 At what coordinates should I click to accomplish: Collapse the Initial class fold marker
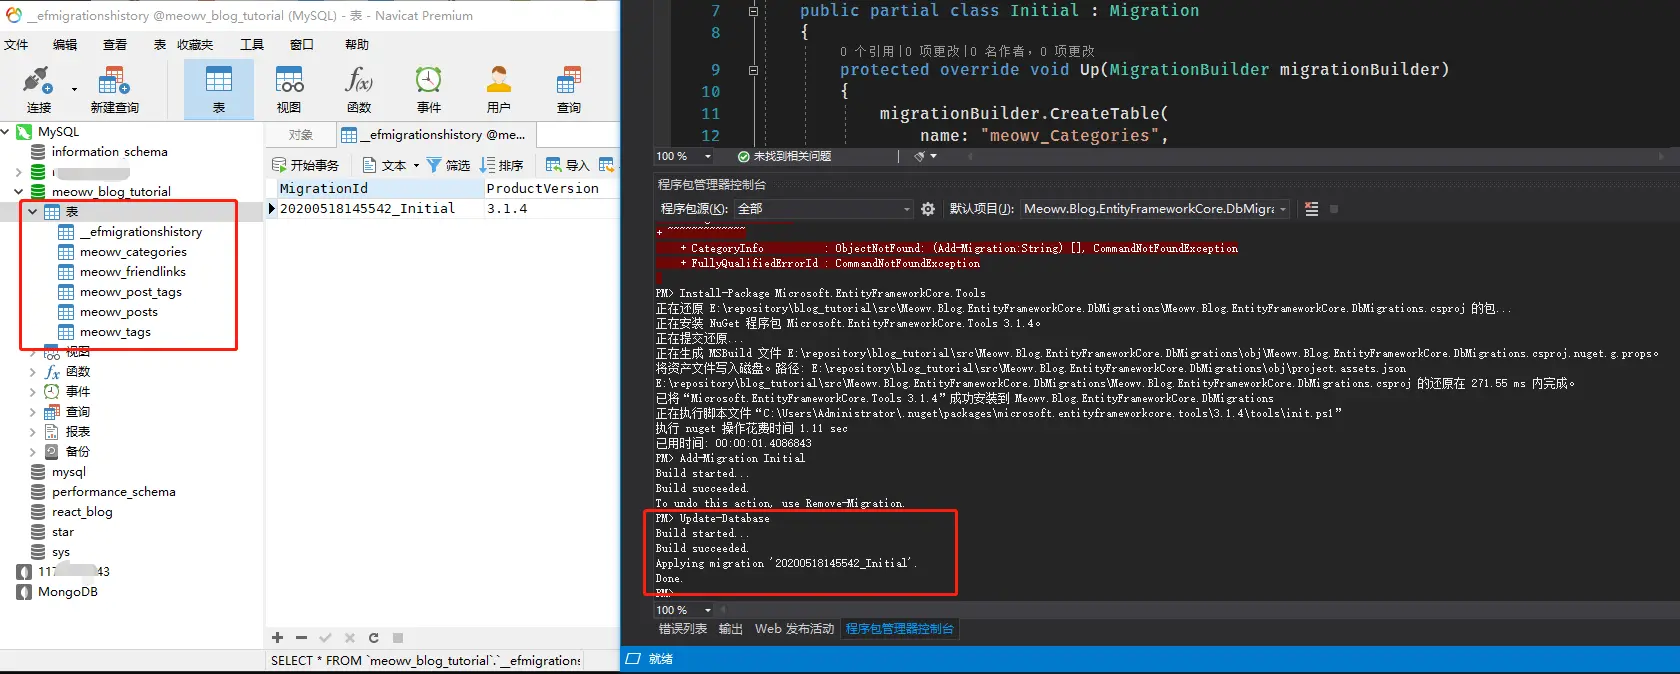click(x=753, y=11)
